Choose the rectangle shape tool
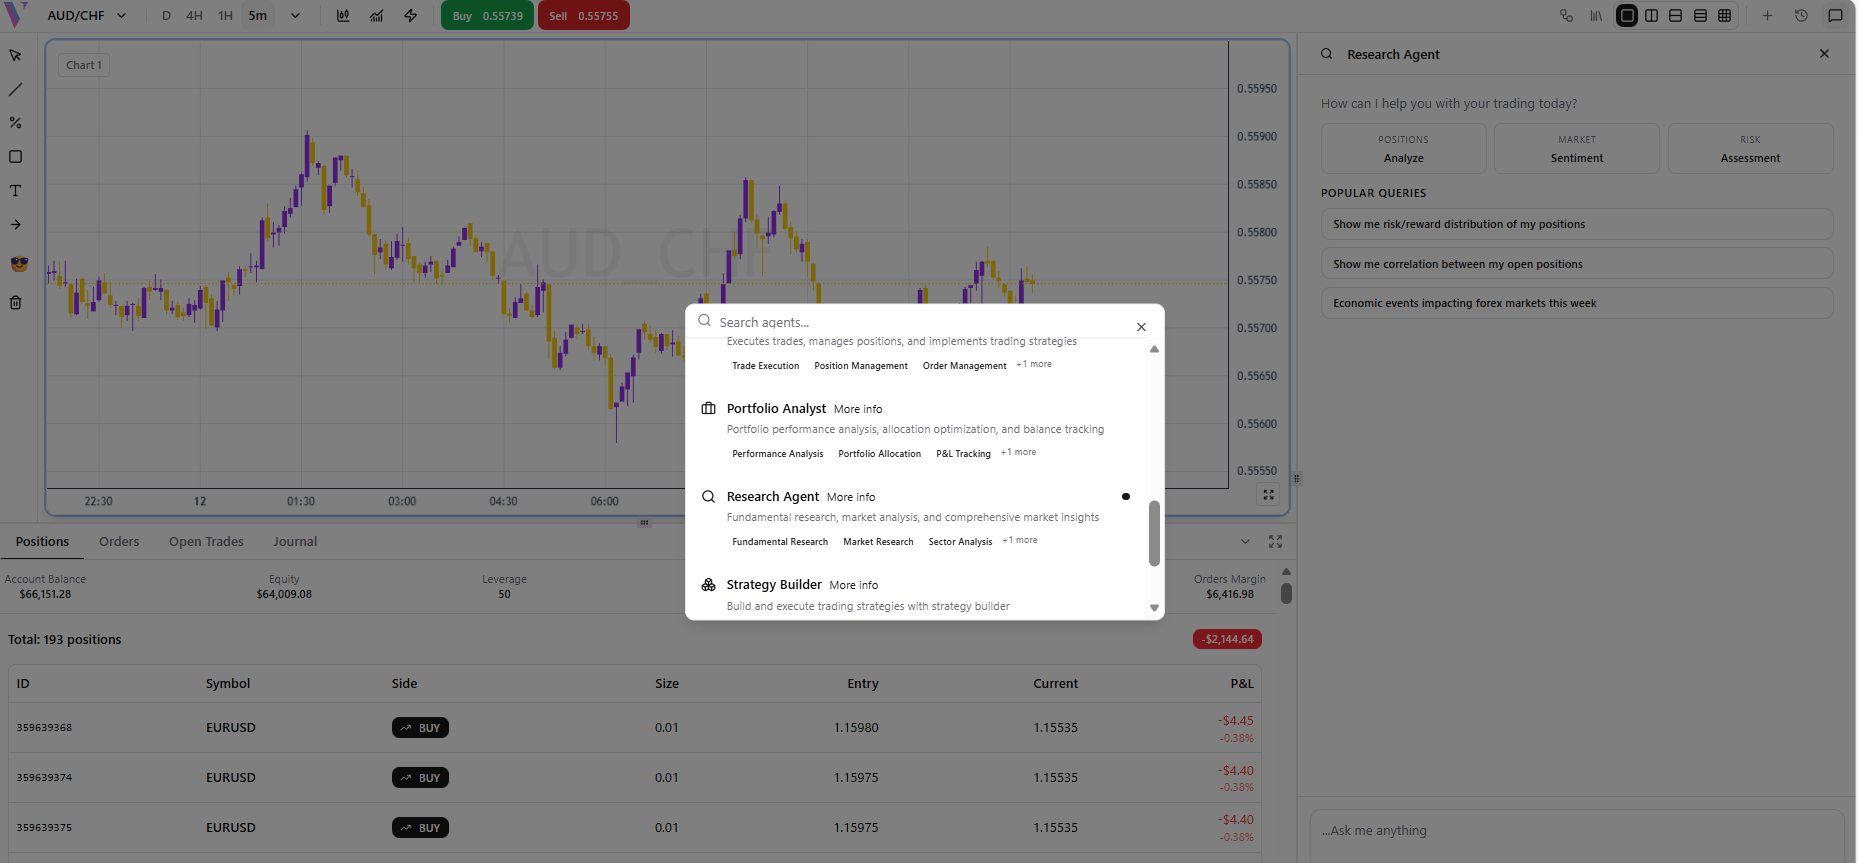1859x863 pixels. (15, 157)
